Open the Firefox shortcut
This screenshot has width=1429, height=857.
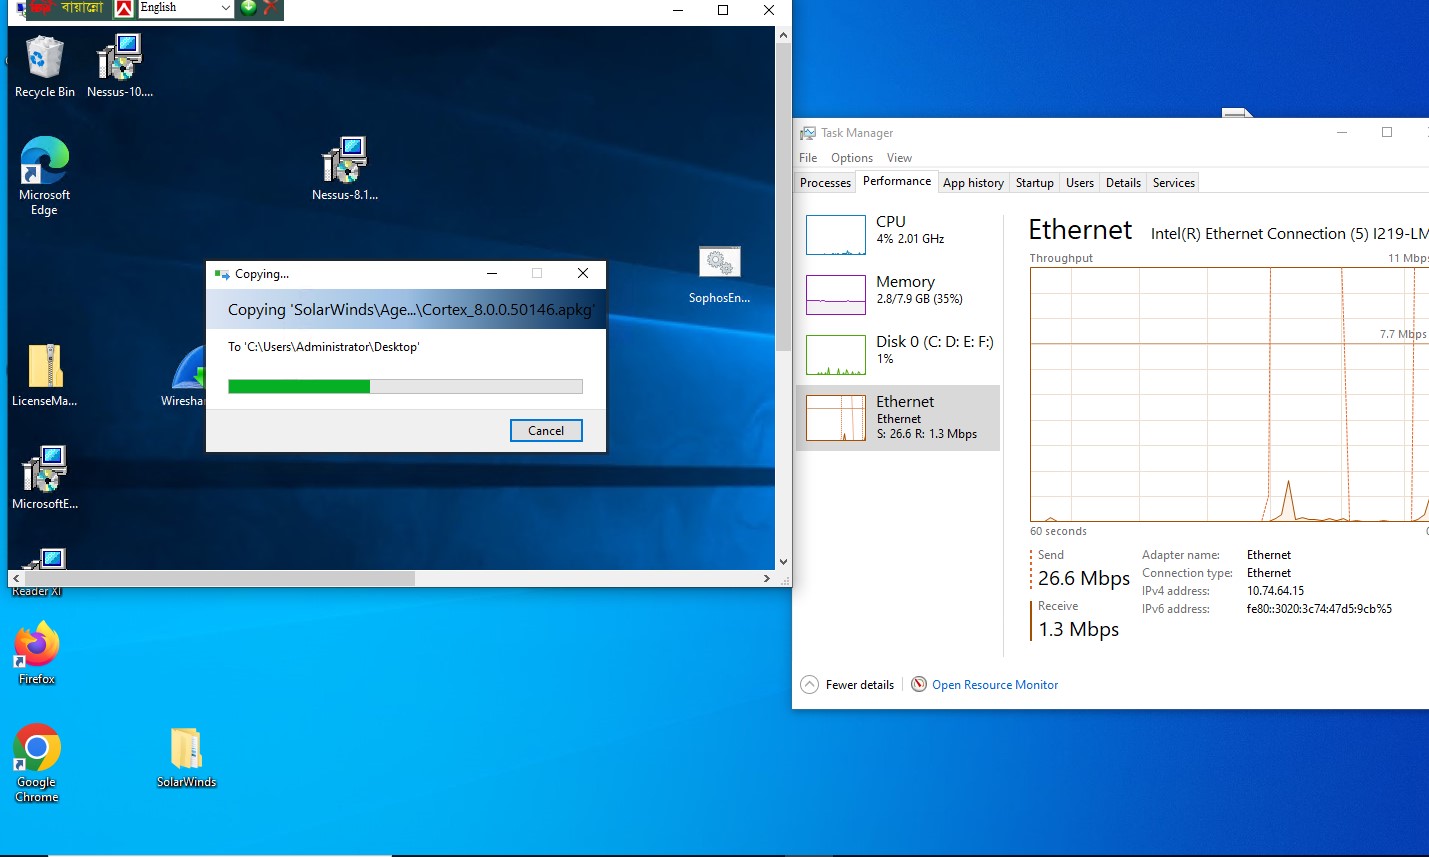coord(37,652)
